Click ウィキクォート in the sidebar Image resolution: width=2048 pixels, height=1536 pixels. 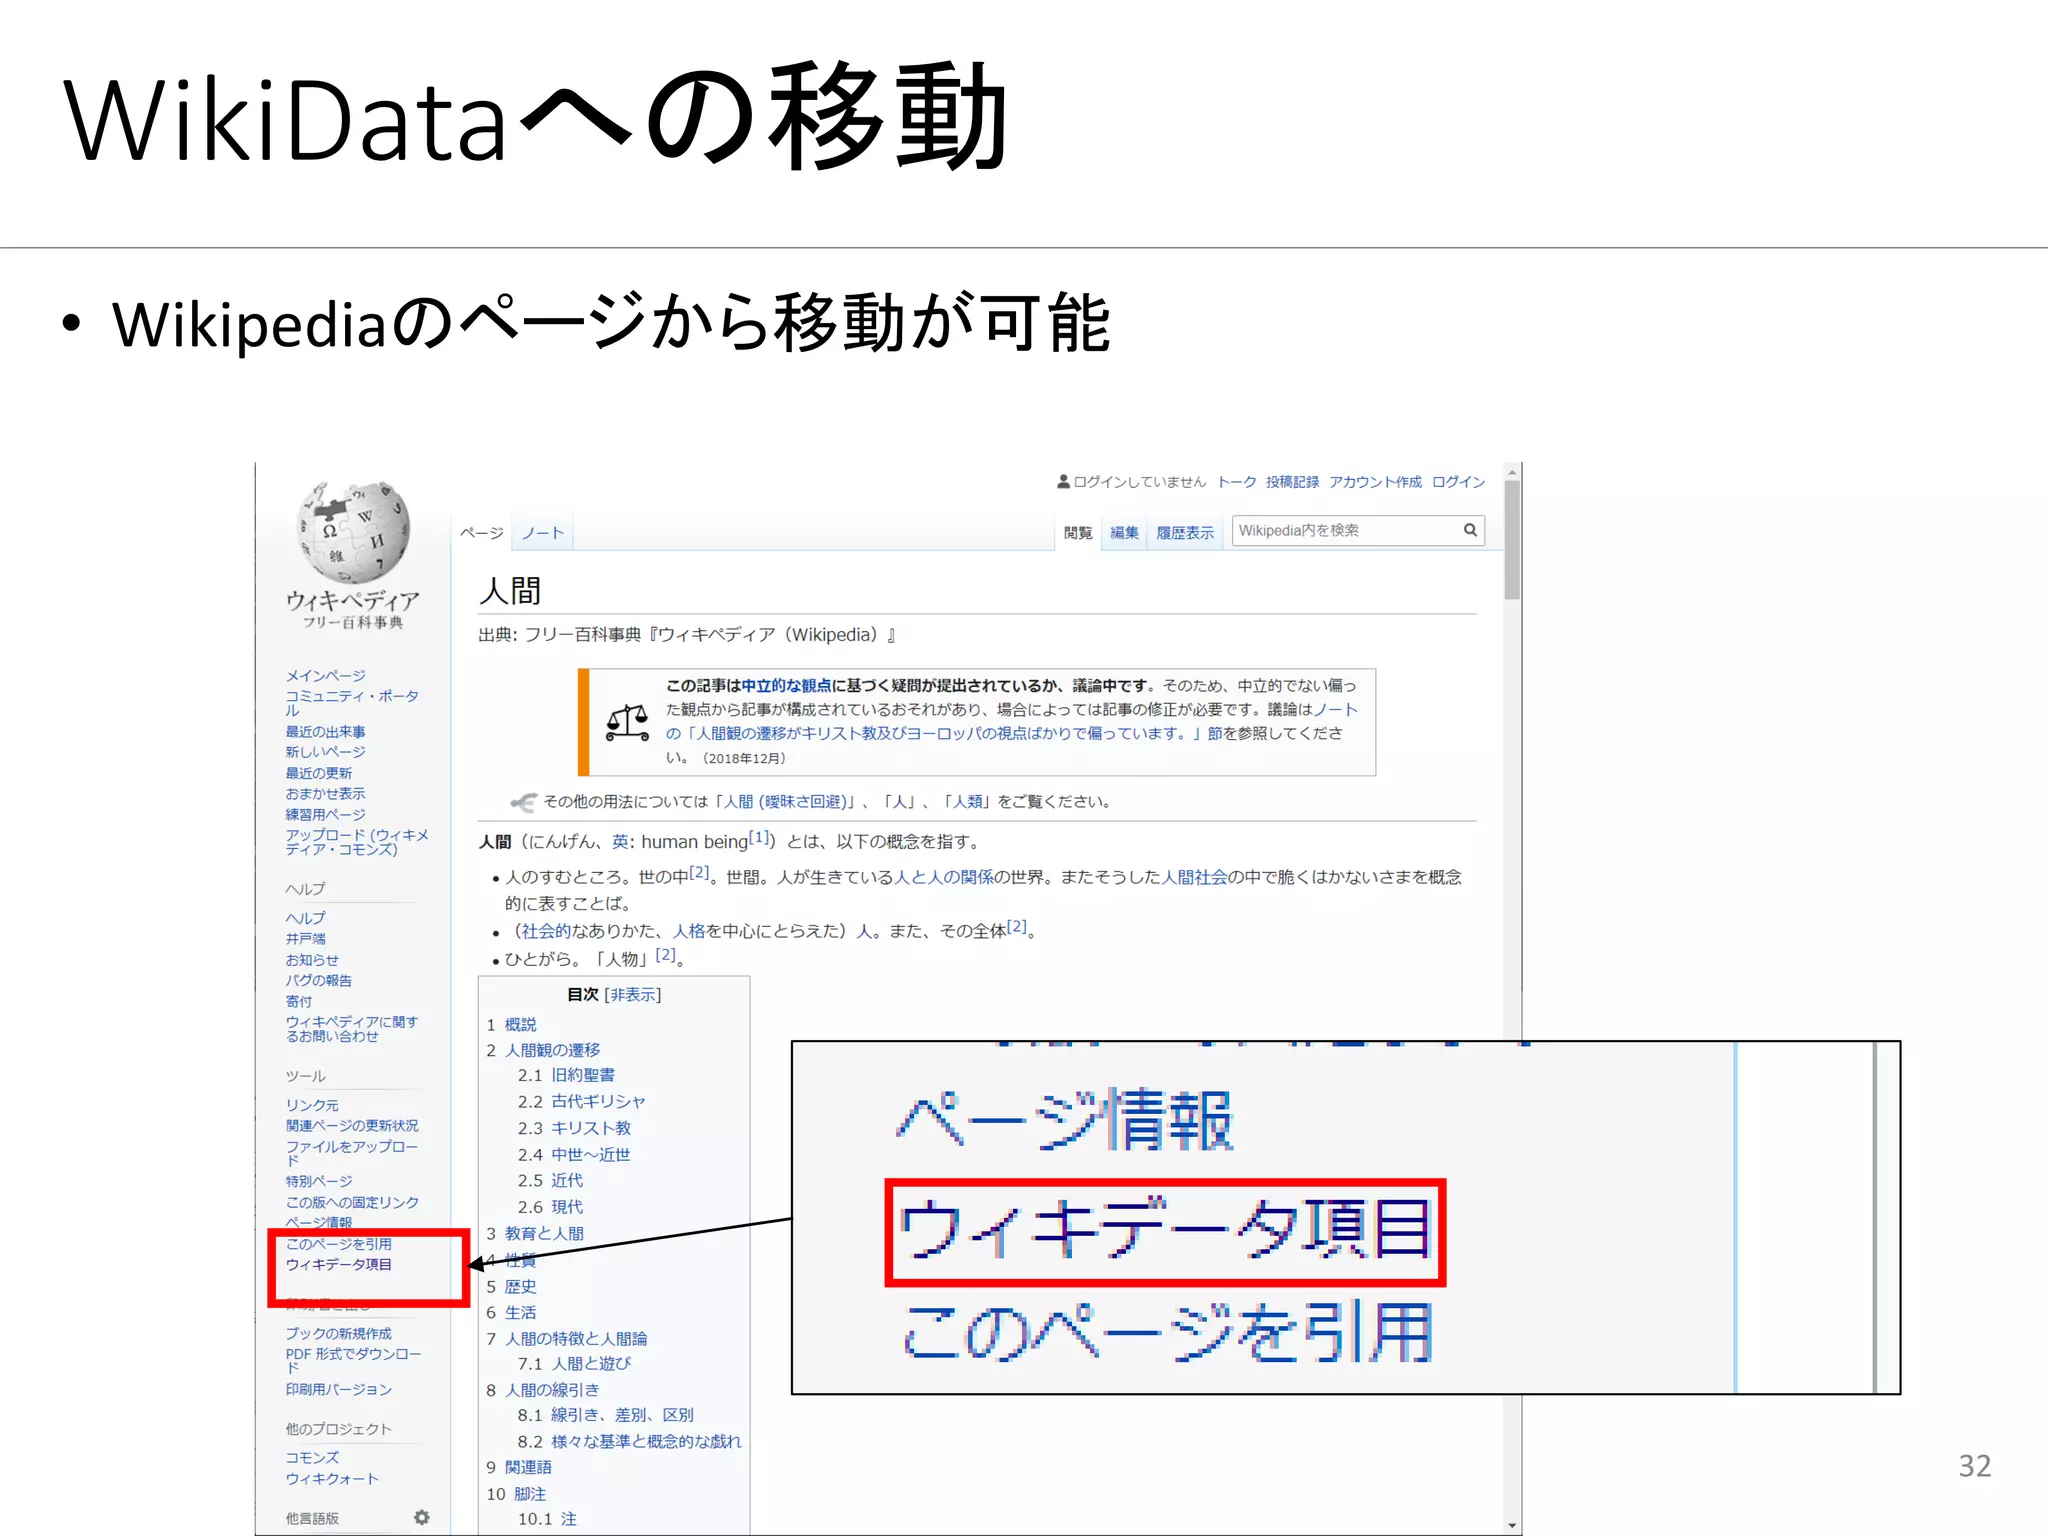pos(332,1479)
